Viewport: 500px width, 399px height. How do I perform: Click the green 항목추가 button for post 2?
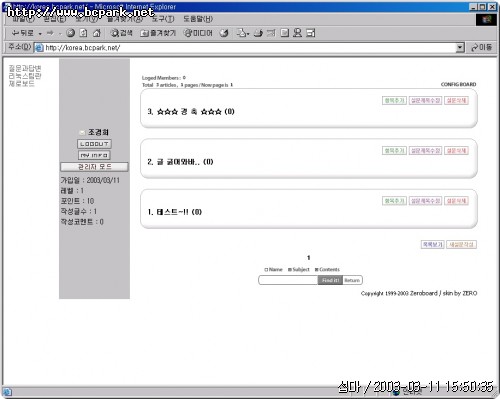tap(394, 151)
